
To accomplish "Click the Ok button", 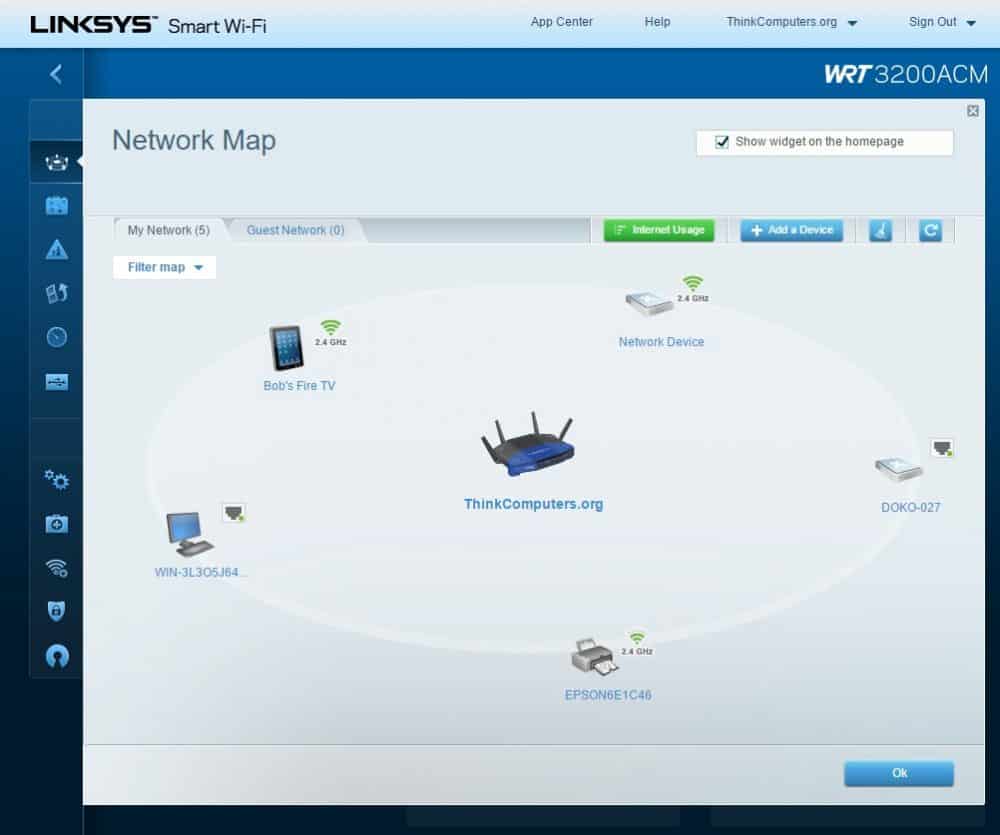I will (x=899, y=773).
